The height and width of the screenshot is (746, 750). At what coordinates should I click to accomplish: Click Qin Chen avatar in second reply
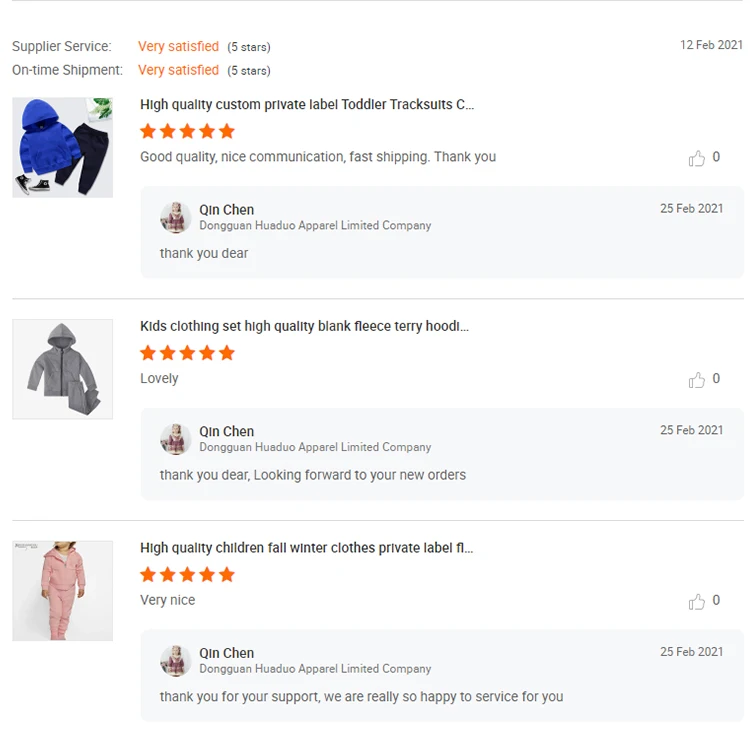(176, 439)
